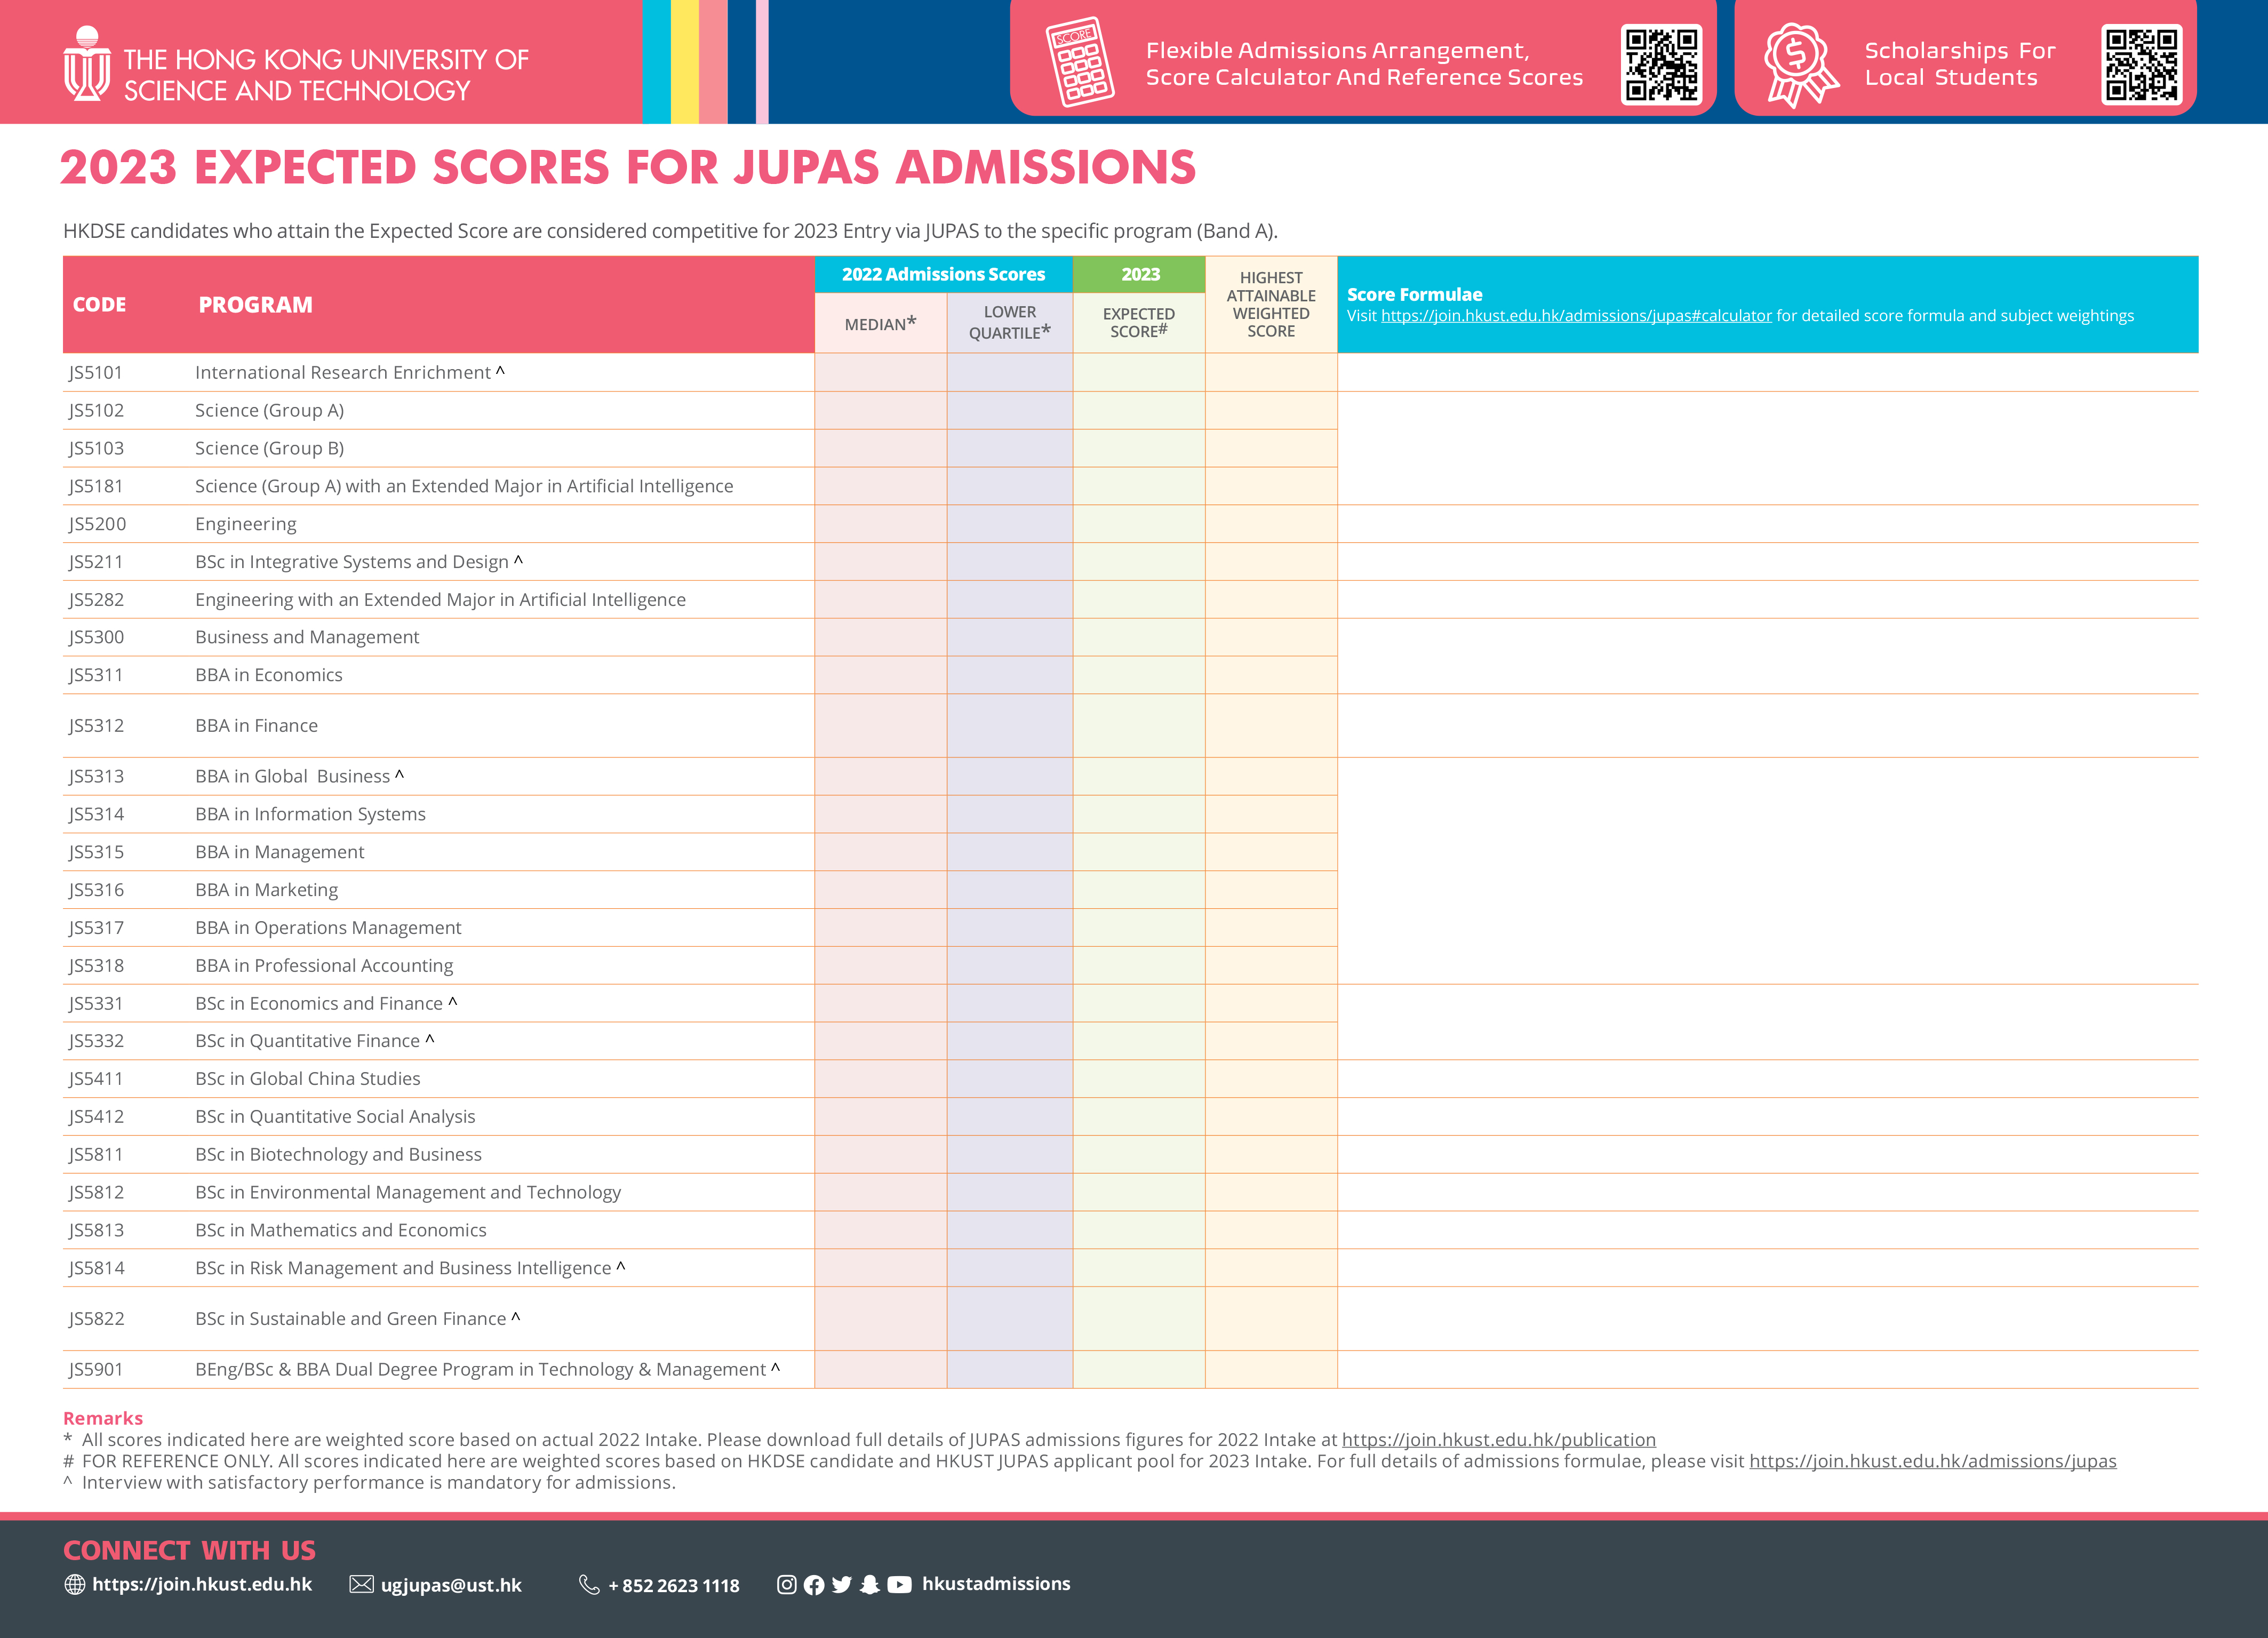Click the 2023 Expected Scores page title
Screen dimensions: 2268x1638
pos(627,167)
